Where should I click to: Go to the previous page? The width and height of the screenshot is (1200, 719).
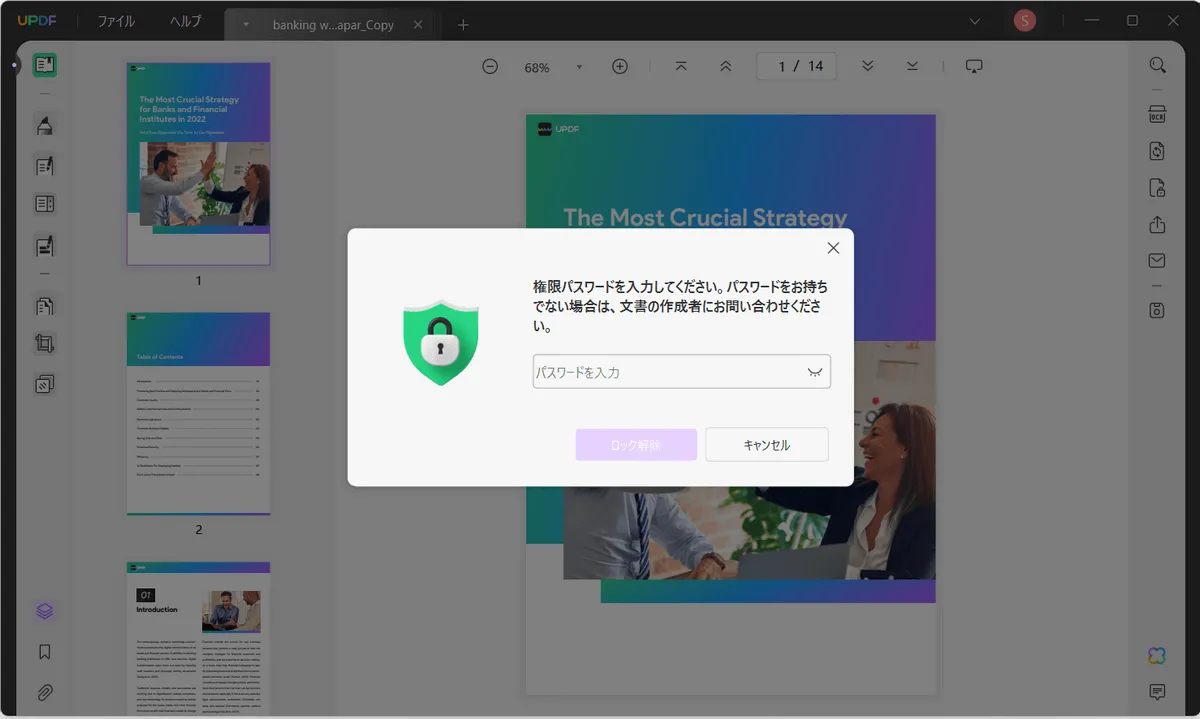coord(726,66)
